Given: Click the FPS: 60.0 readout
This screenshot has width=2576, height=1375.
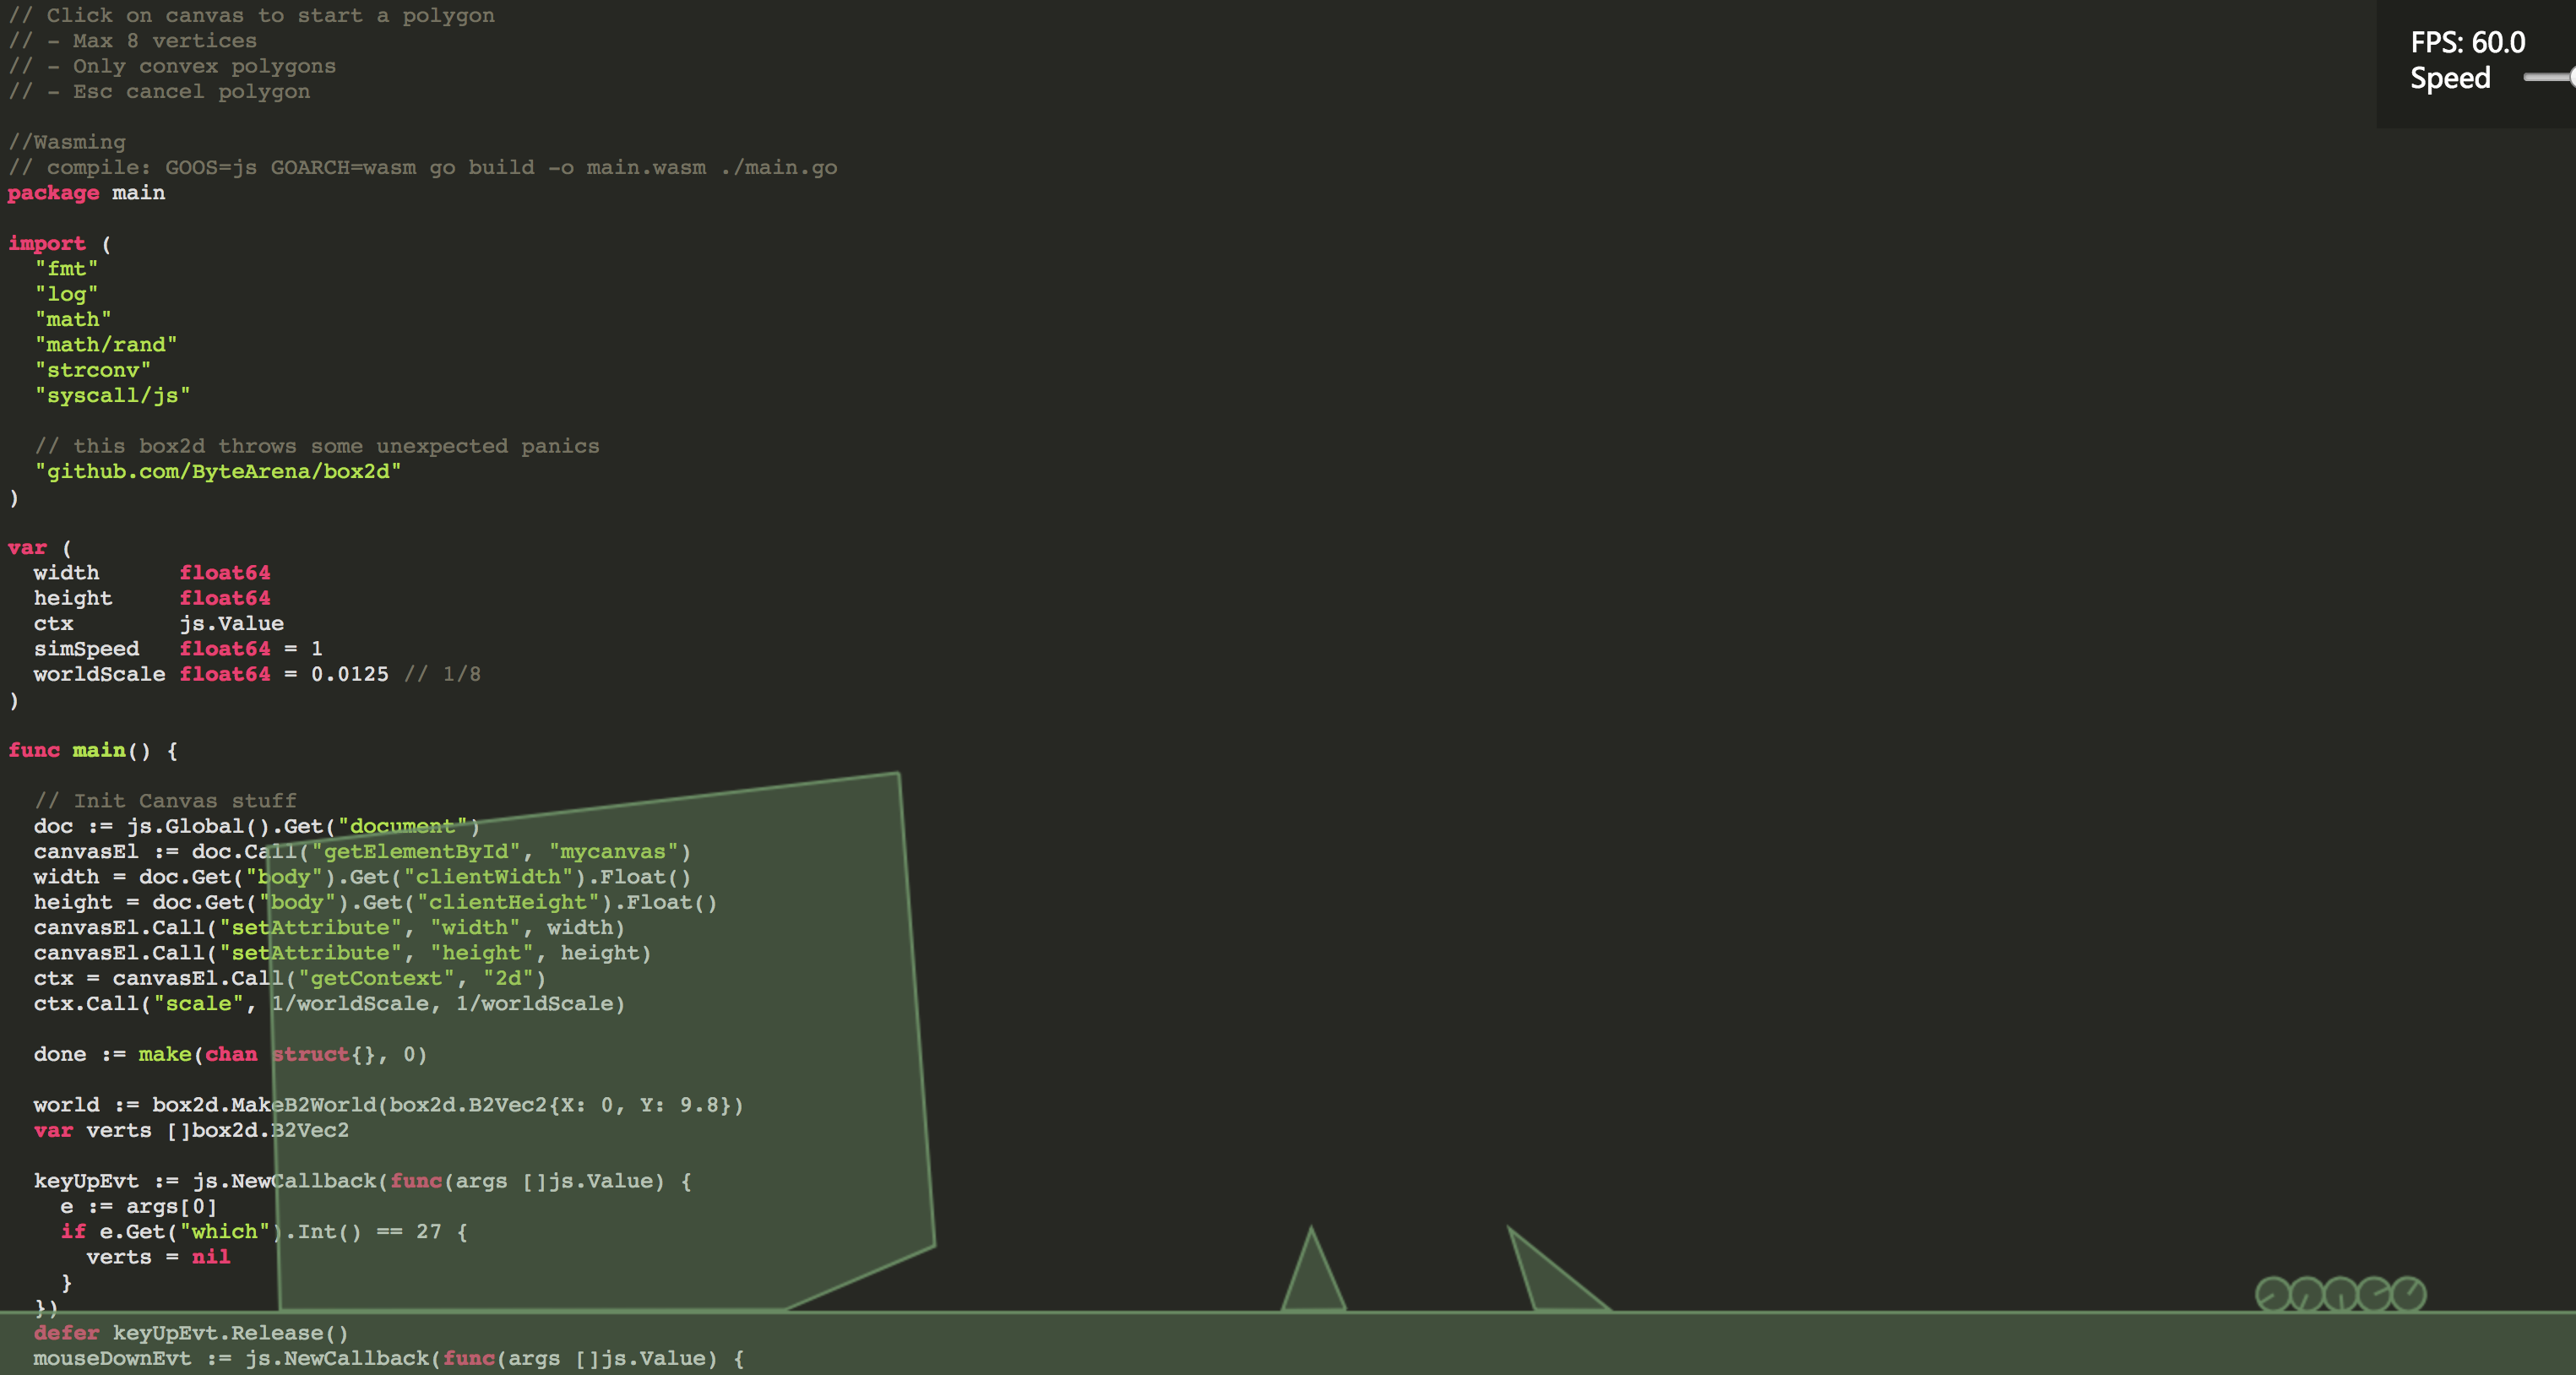Looking at the screenshot, I should [x=2467, y=43].
